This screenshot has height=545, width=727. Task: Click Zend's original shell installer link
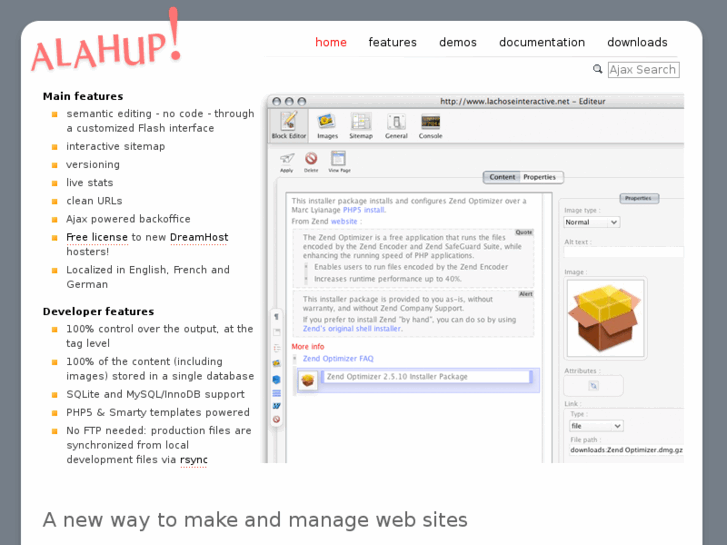[x=352, y=328]
